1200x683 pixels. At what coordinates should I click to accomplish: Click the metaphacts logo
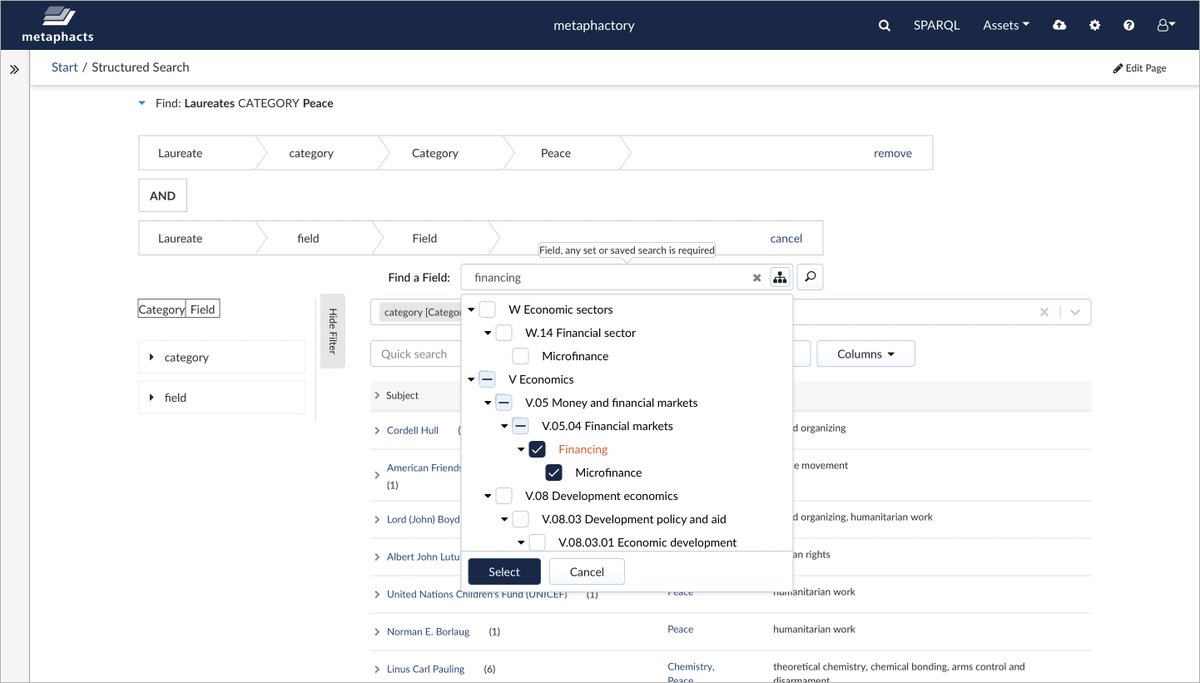coord(58,25)
